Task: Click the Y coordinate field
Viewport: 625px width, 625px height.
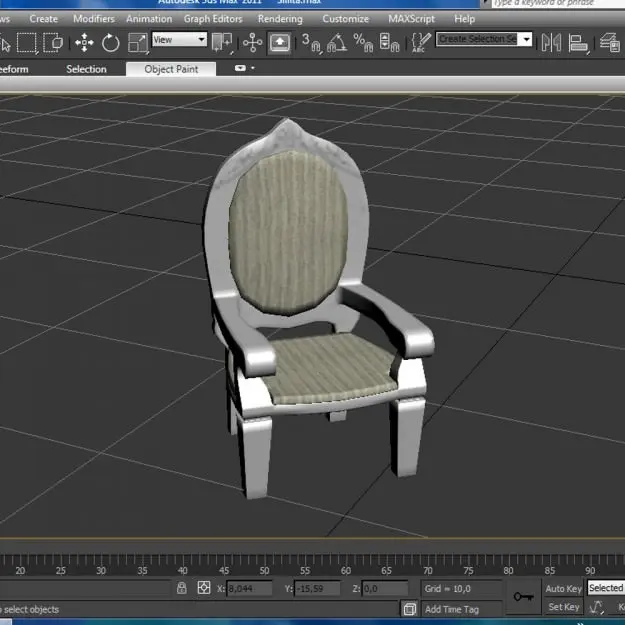Action: [x=317, y=588]
